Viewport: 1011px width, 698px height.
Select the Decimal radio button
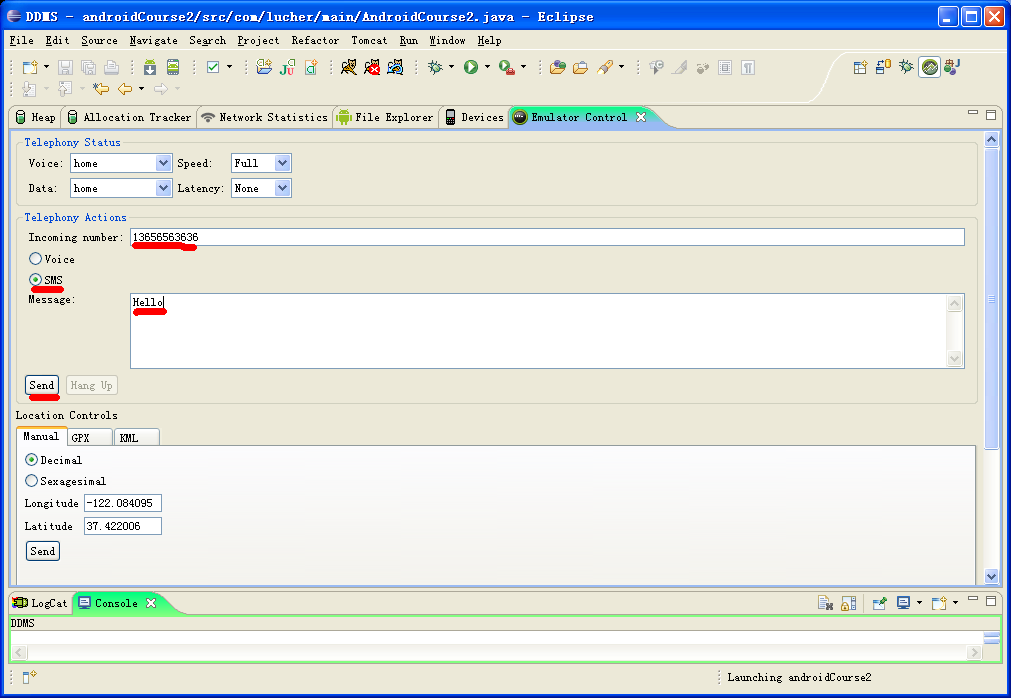(x=31, y=460)
